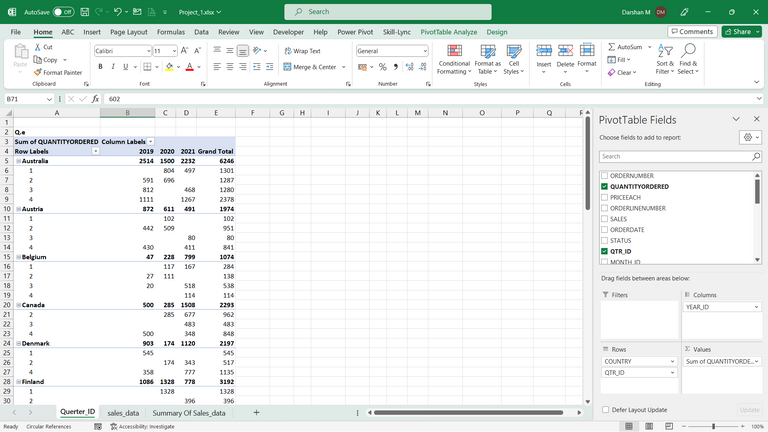Add a new sheet with plus button
Viewport: 768px width, 432px height.
(256, 412)
